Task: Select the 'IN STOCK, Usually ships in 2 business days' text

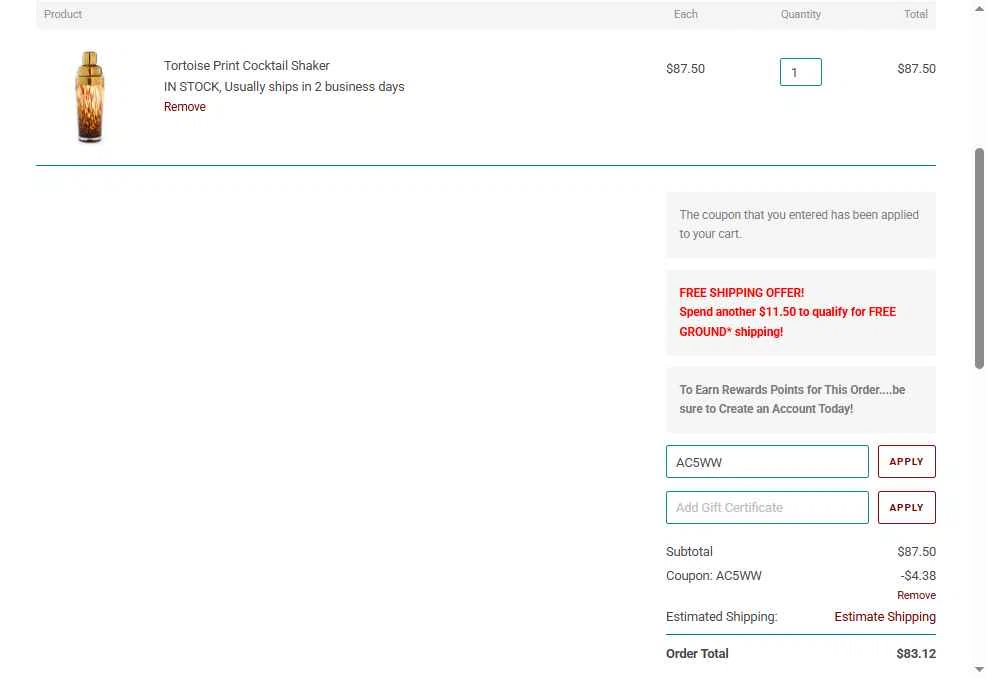Action: [284, 87]
